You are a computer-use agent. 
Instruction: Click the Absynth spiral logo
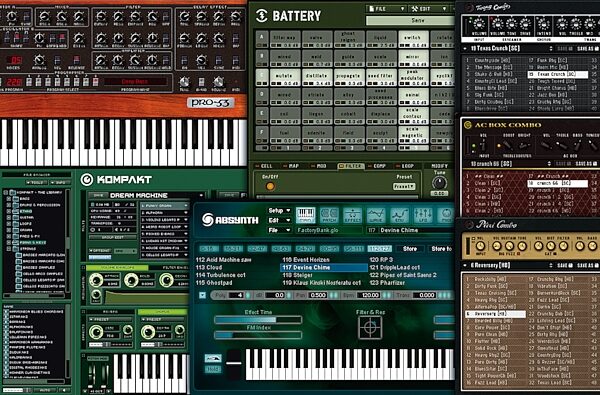point(208,220)
